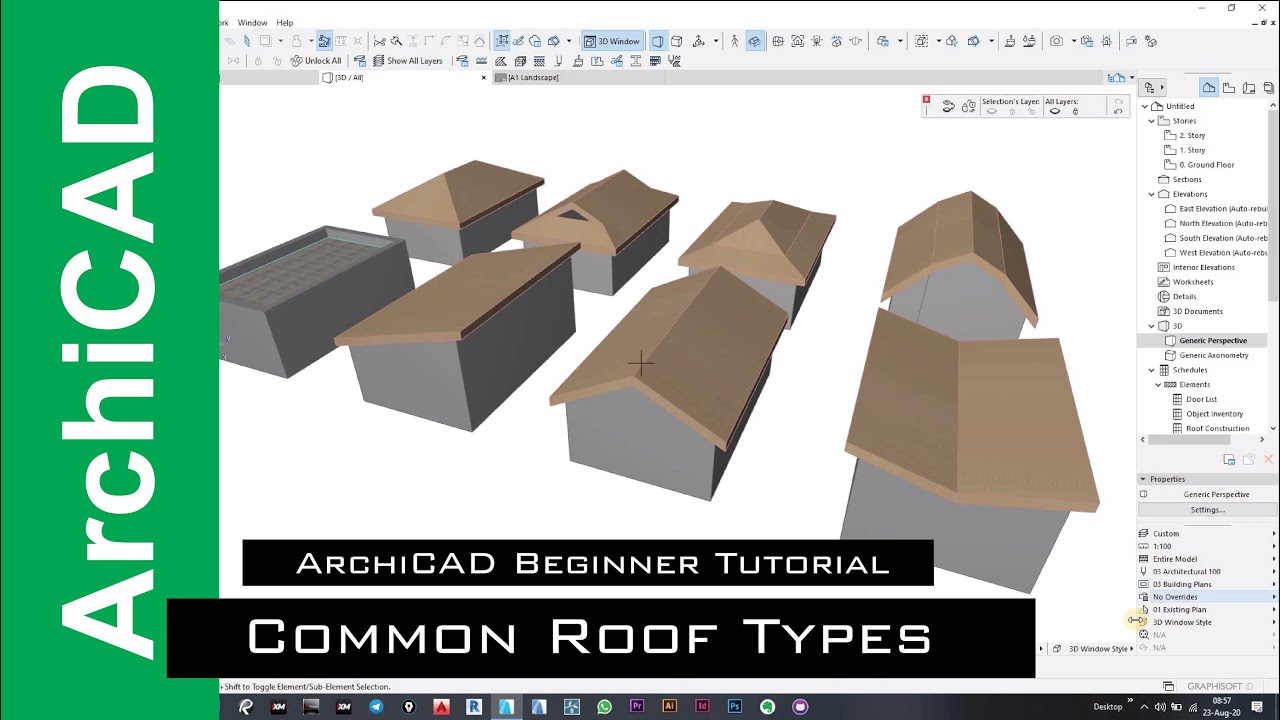
Task: Open the Entire Model structure display dropdown
Action: click(x=1208, y=559)
